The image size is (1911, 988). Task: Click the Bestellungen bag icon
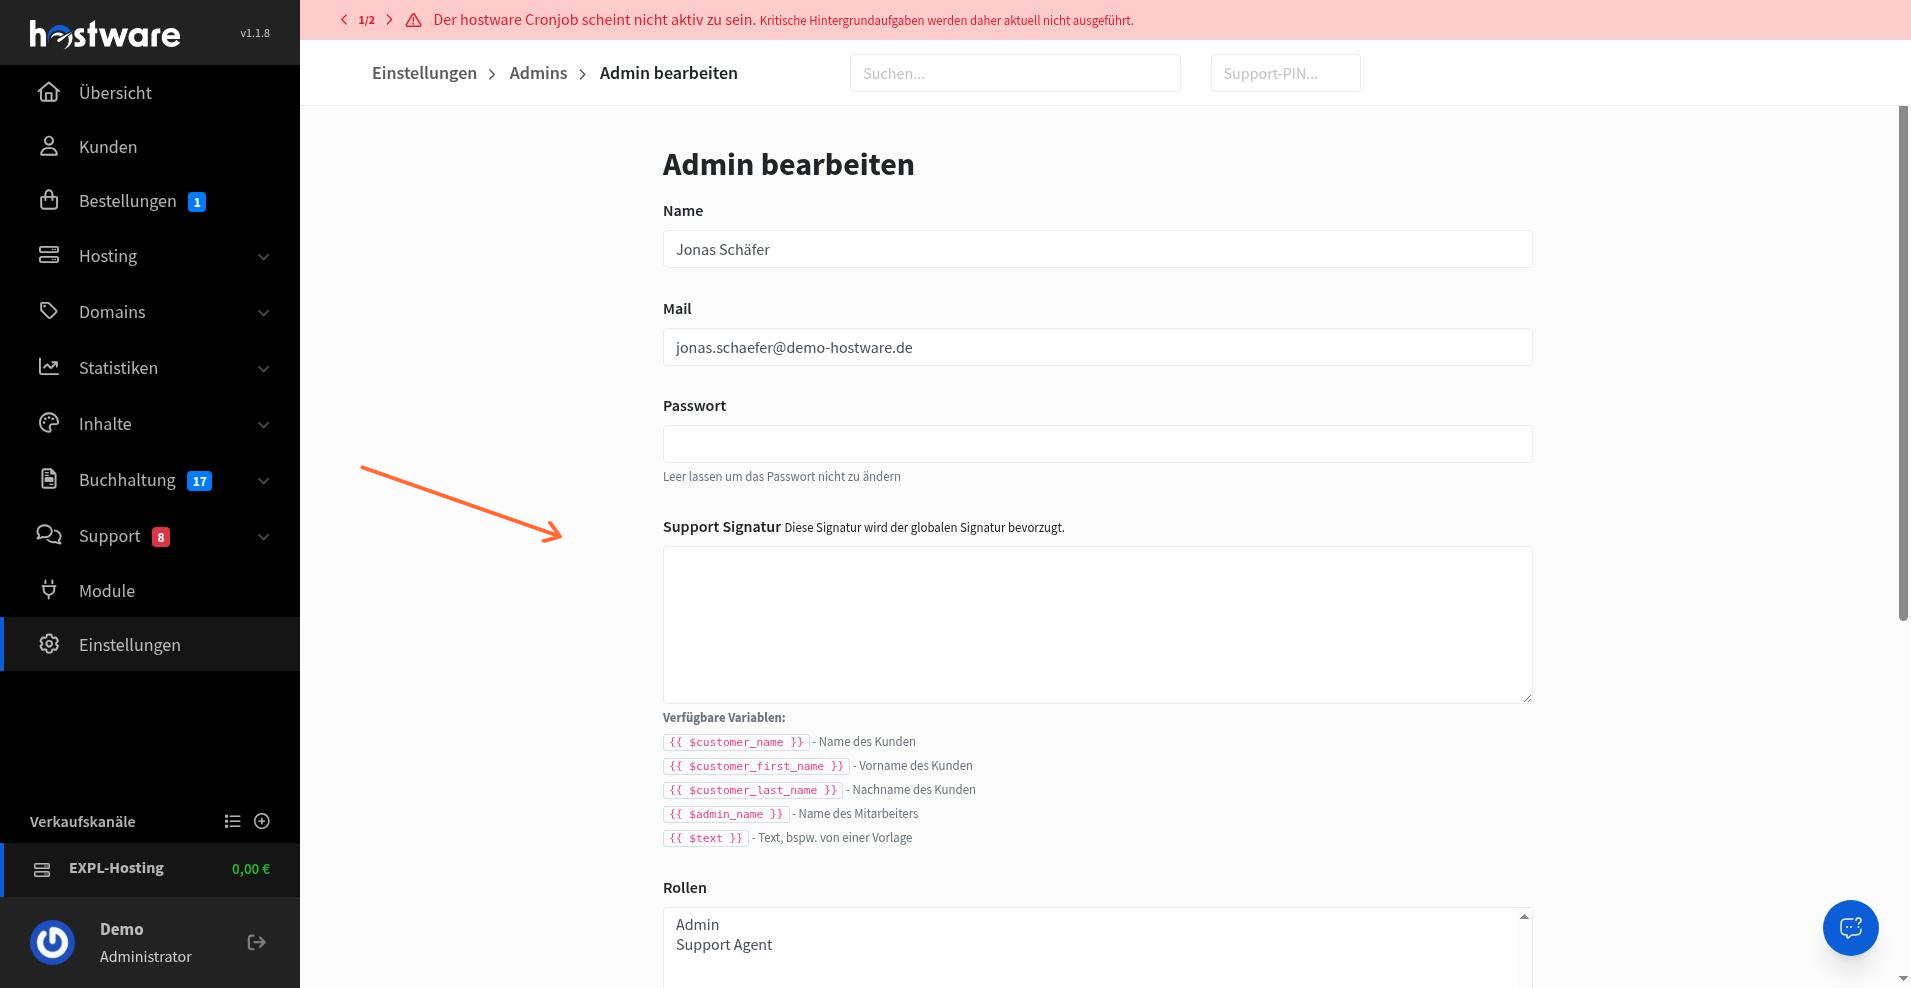(x=49, y=200)
